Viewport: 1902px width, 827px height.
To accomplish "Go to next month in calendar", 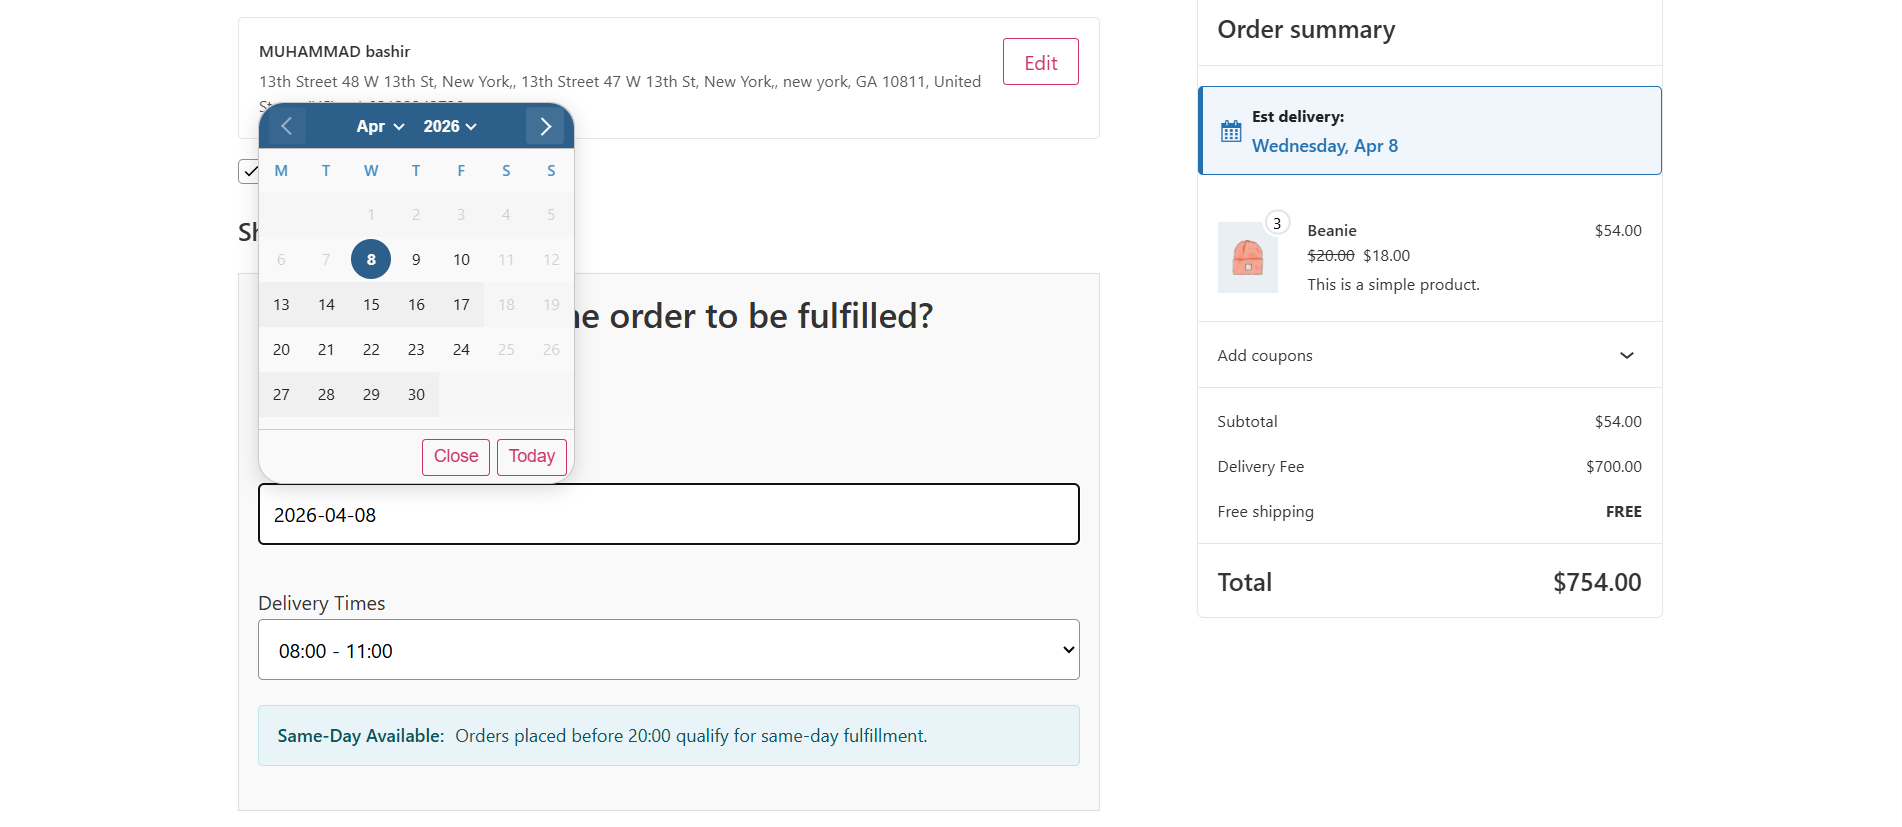I will [545, 126].
